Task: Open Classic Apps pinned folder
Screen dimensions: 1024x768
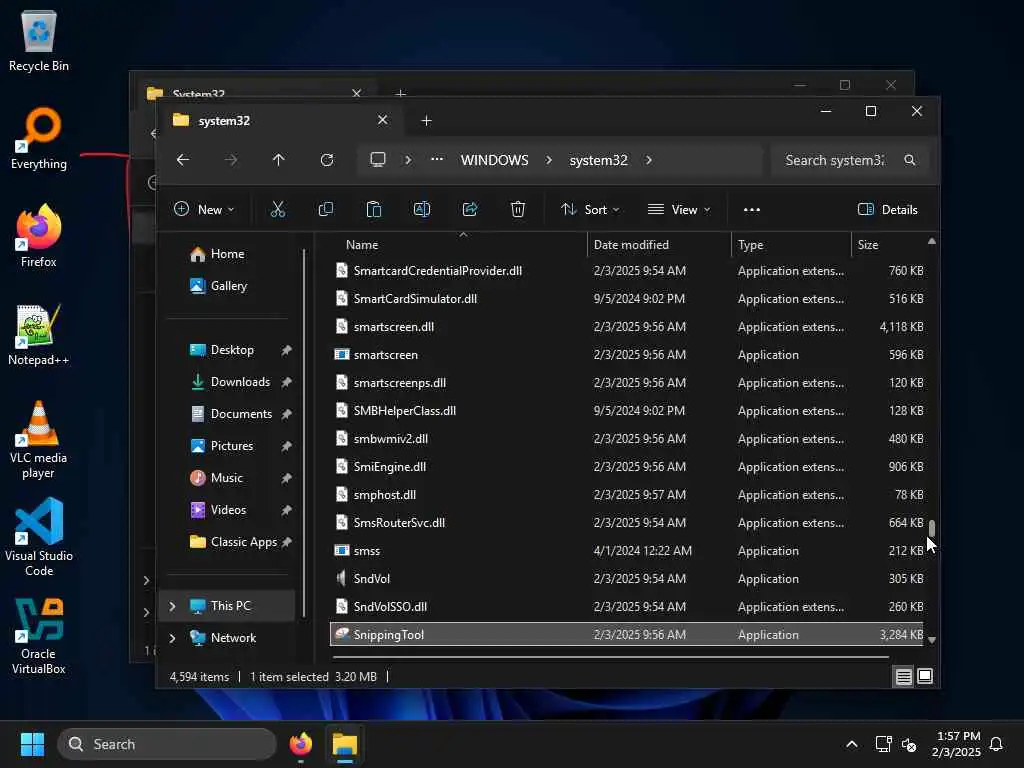Action: coord(243,542)
